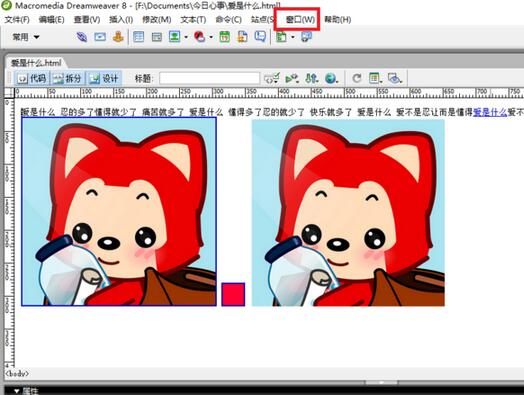Screen dimensions: 524x395
Task: Open the View Options icon
Action: (376, 79)
